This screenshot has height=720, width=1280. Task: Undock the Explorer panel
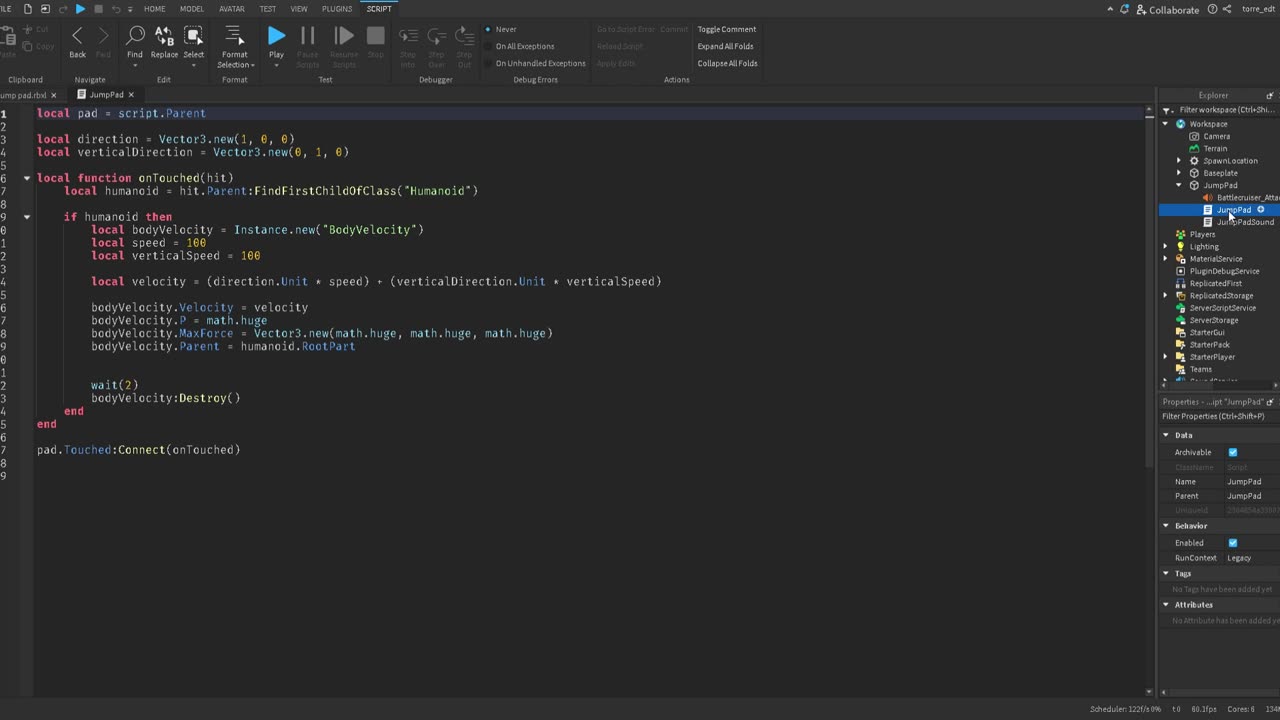click(x=1270, y=96)
